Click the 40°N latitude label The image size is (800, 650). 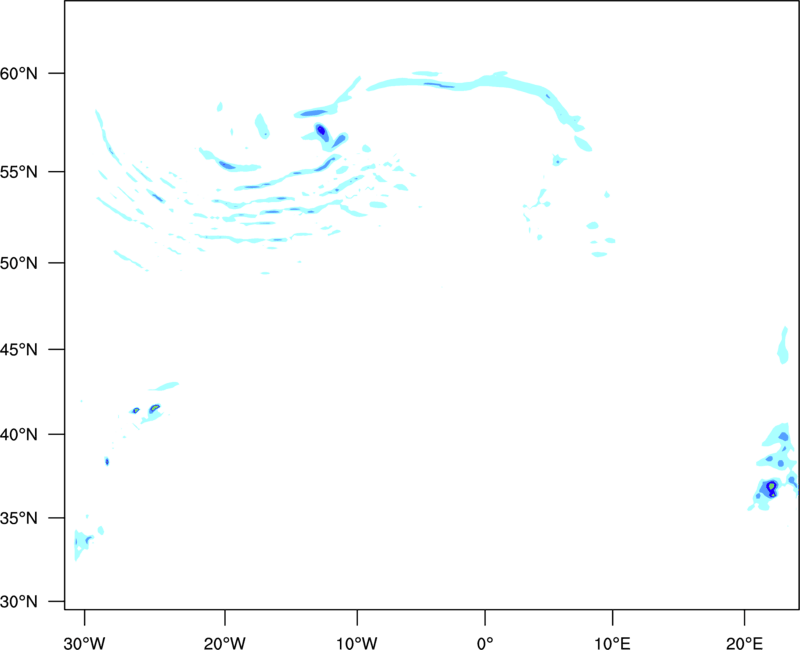point(18,435)
